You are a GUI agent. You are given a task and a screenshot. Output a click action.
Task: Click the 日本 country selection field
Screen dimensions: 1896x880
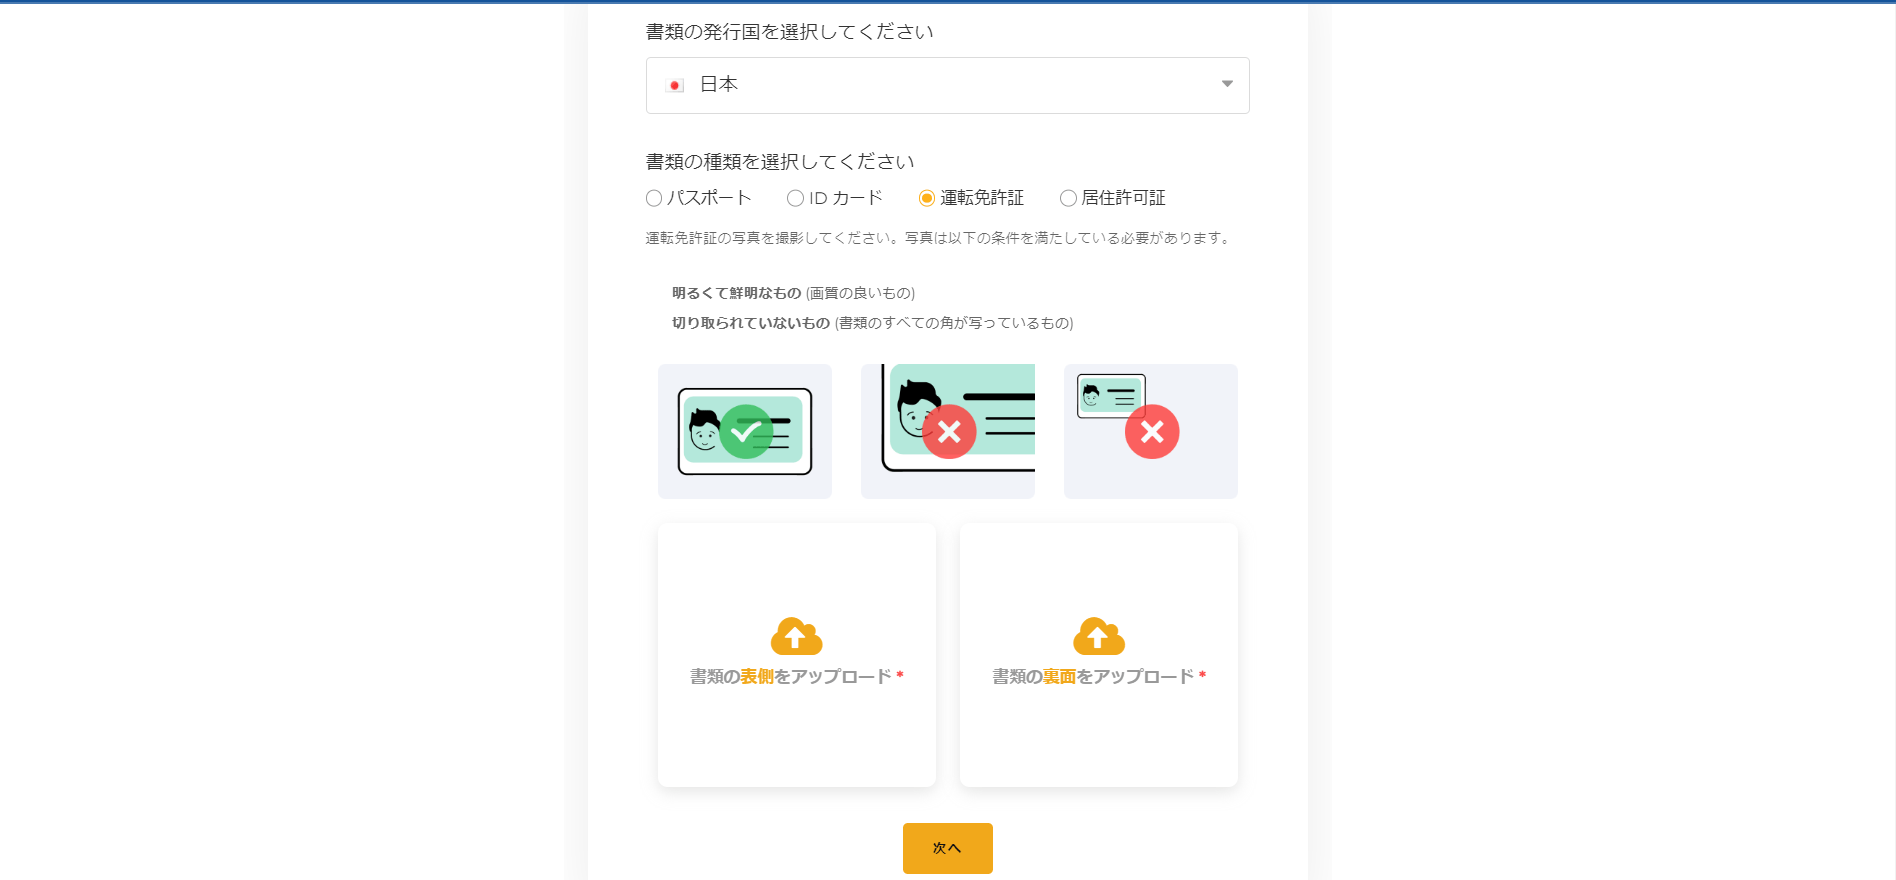click(948, 85)
